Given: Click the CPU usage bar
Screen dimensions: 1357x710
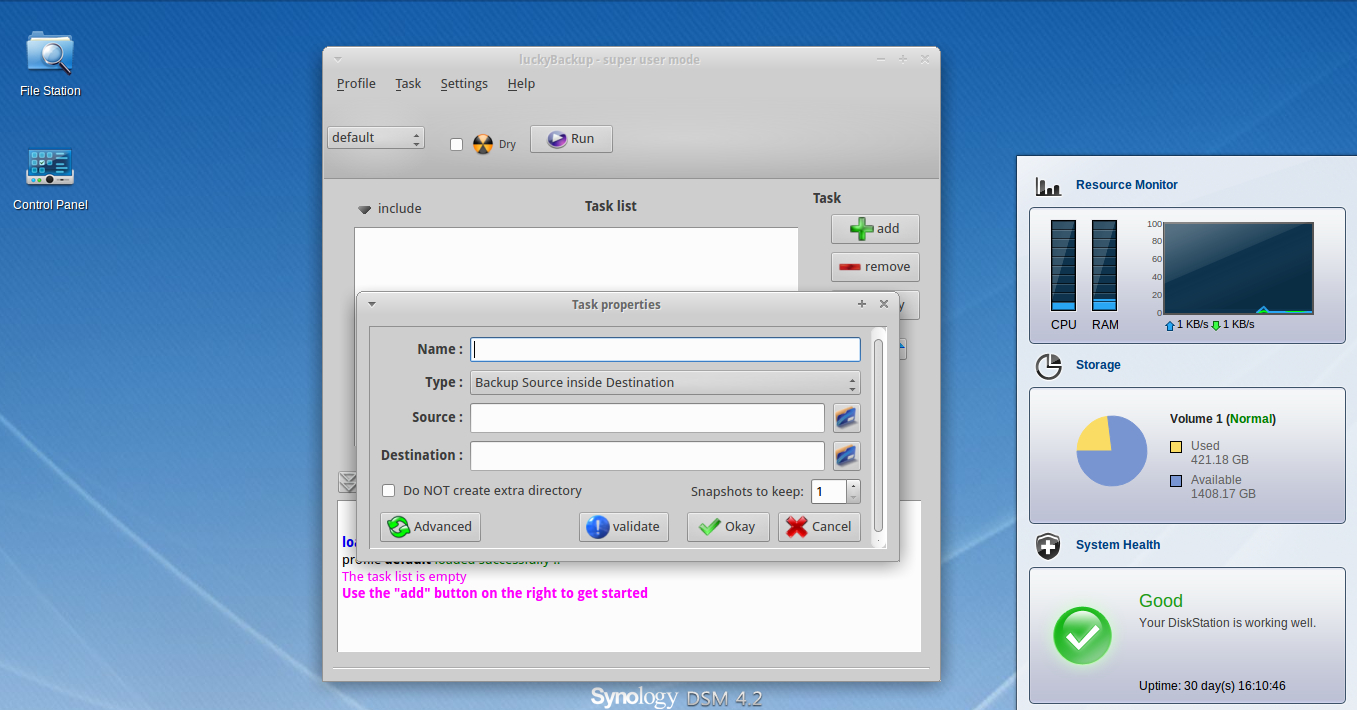Looking at the screenshot, I should pos(1063,265).
